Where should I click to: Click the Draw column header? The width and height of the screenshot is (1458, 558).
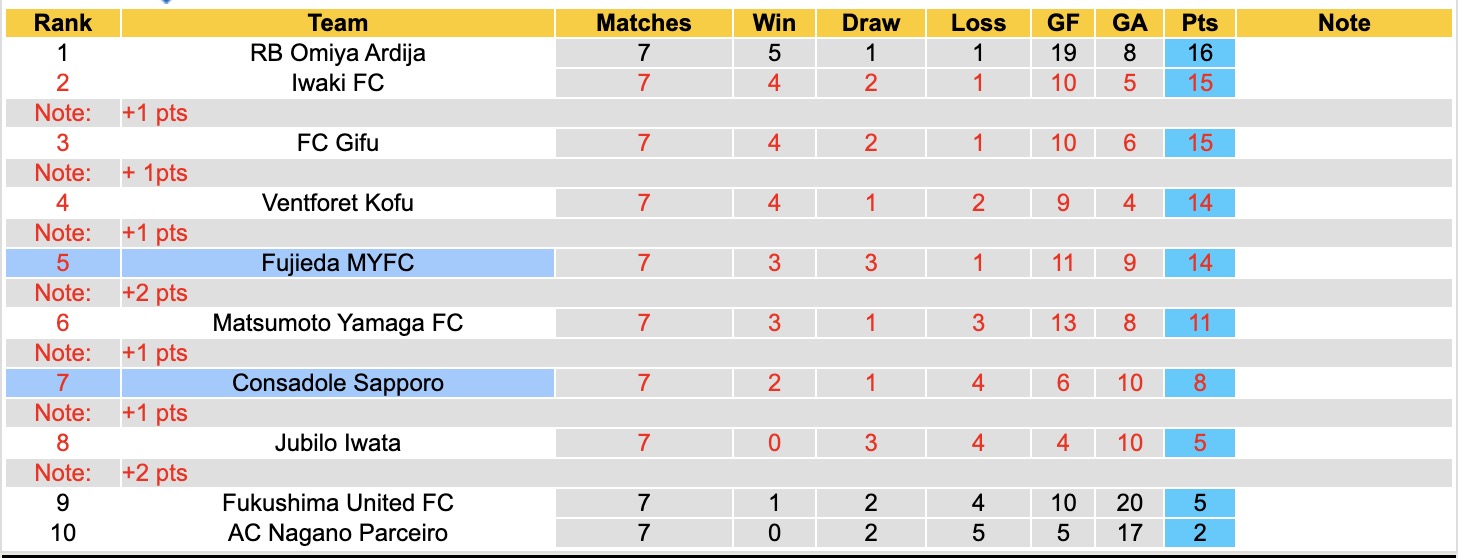(871, 23)
